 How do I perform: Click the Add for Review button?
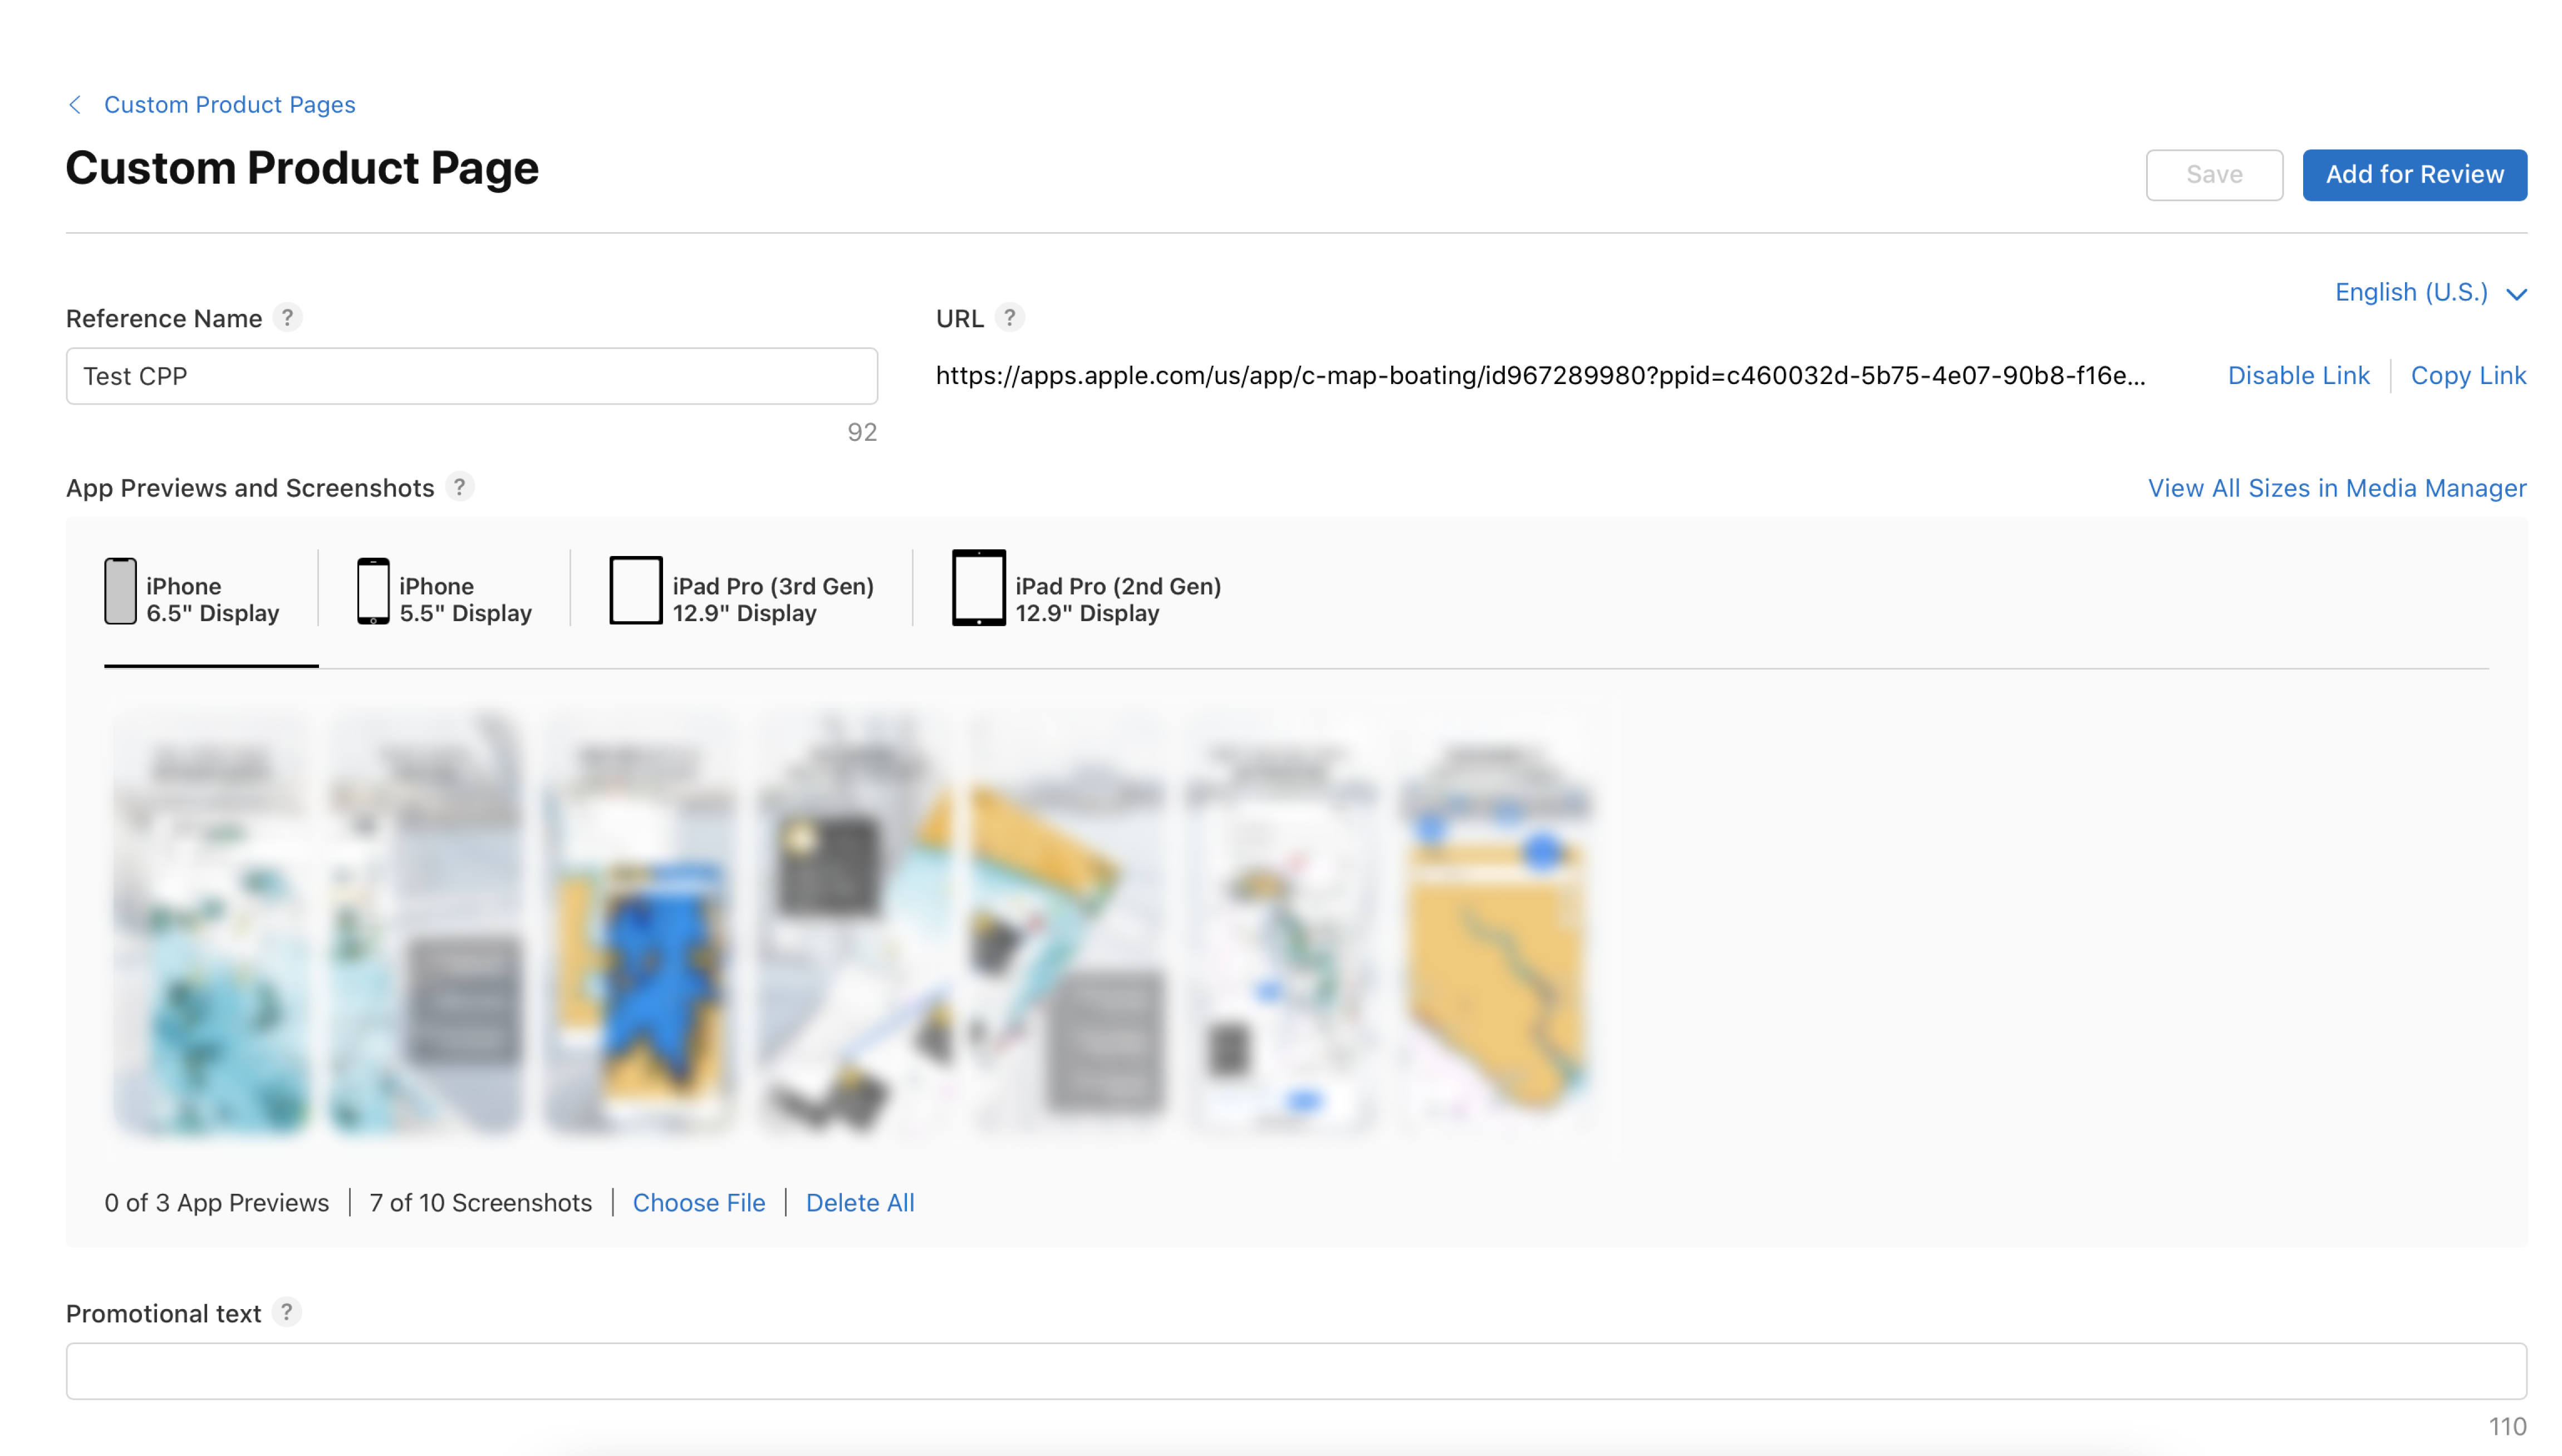(x=2414, y=175)
